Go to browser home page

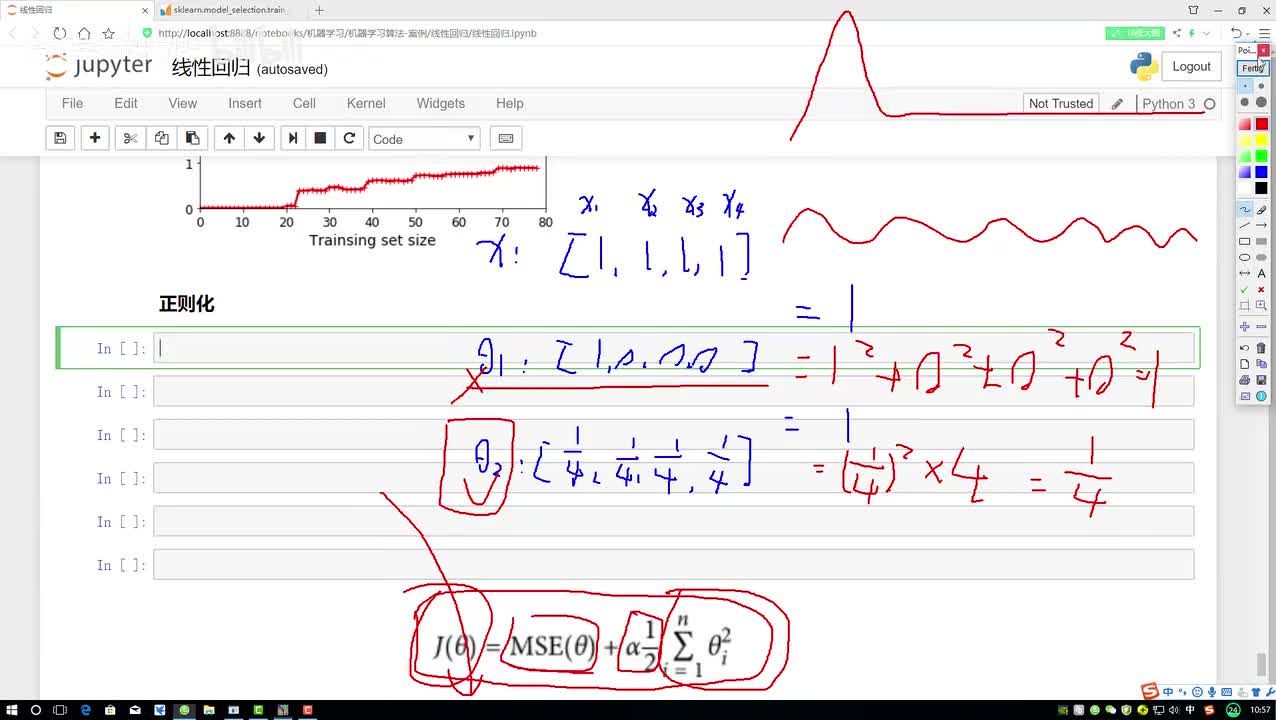coord(85,33)
